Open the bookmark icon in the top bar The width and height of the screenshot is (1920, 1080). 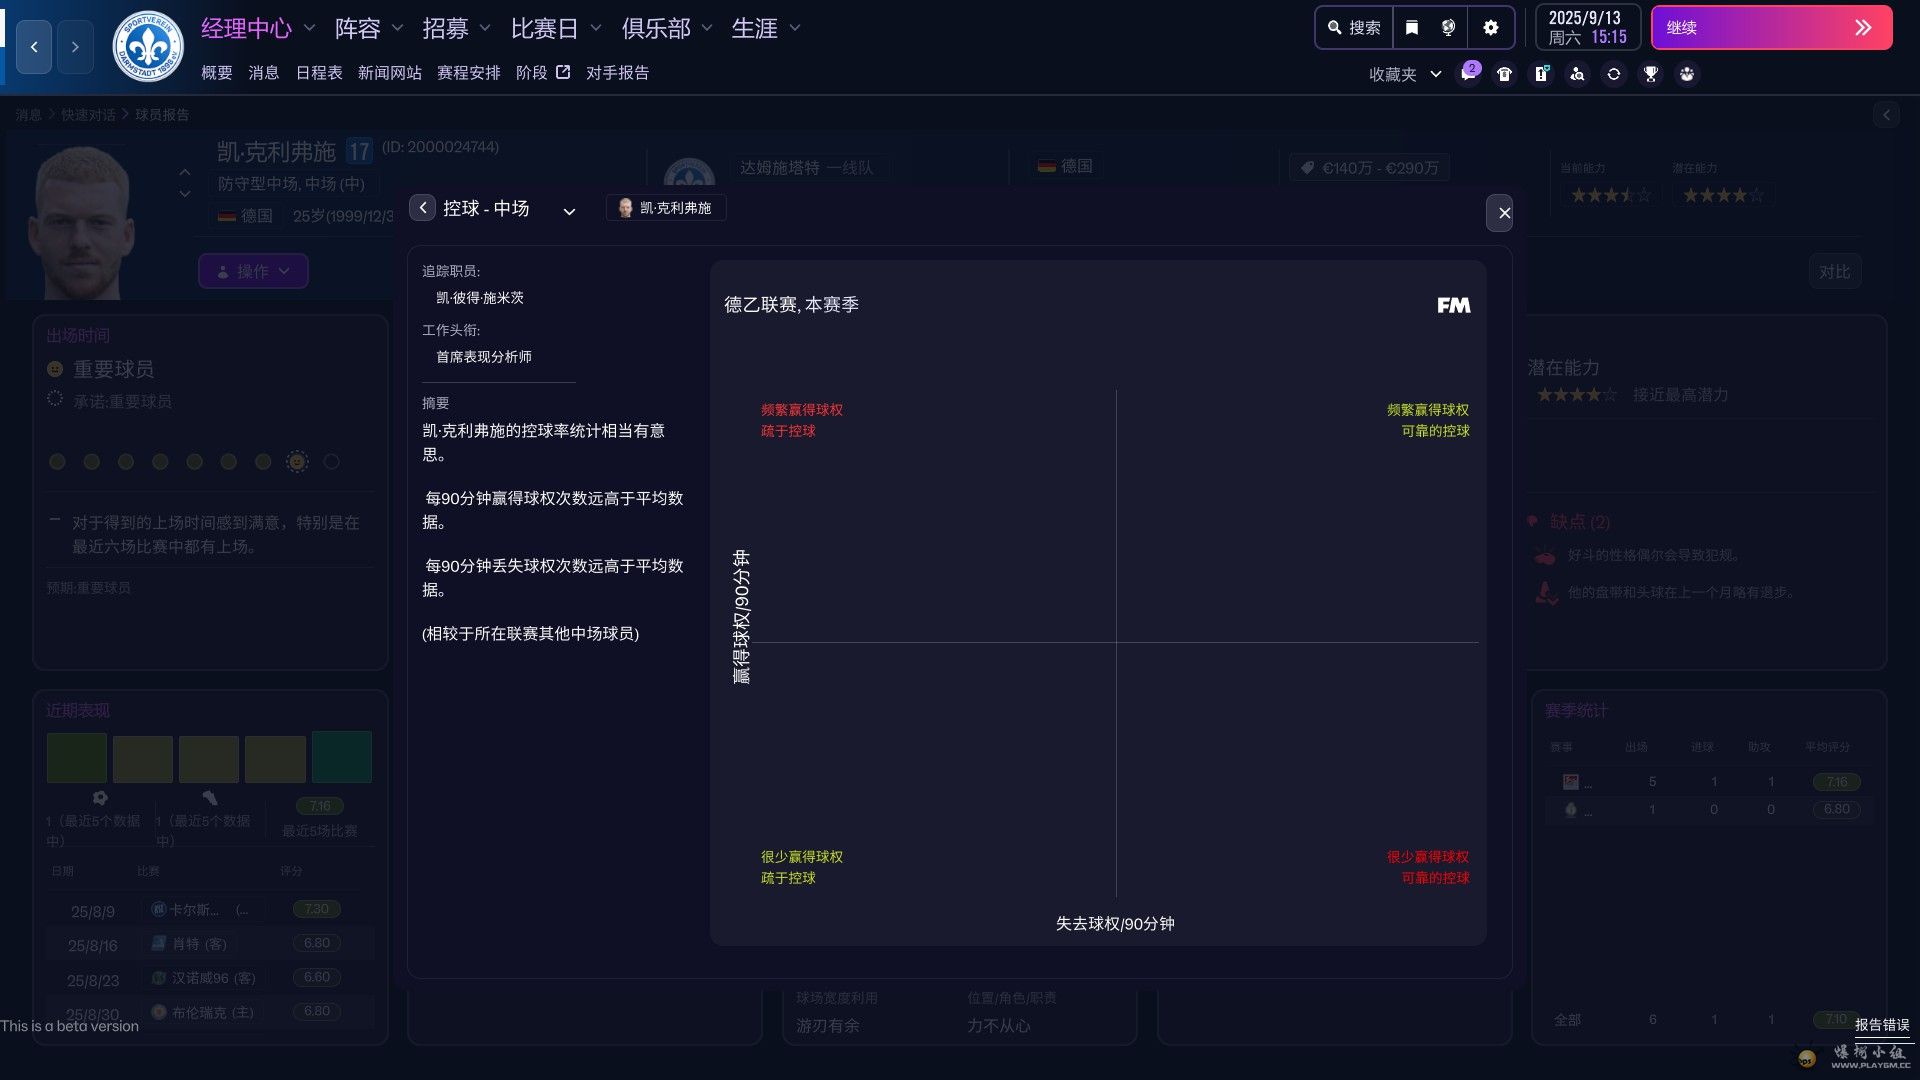(1411, 28)
